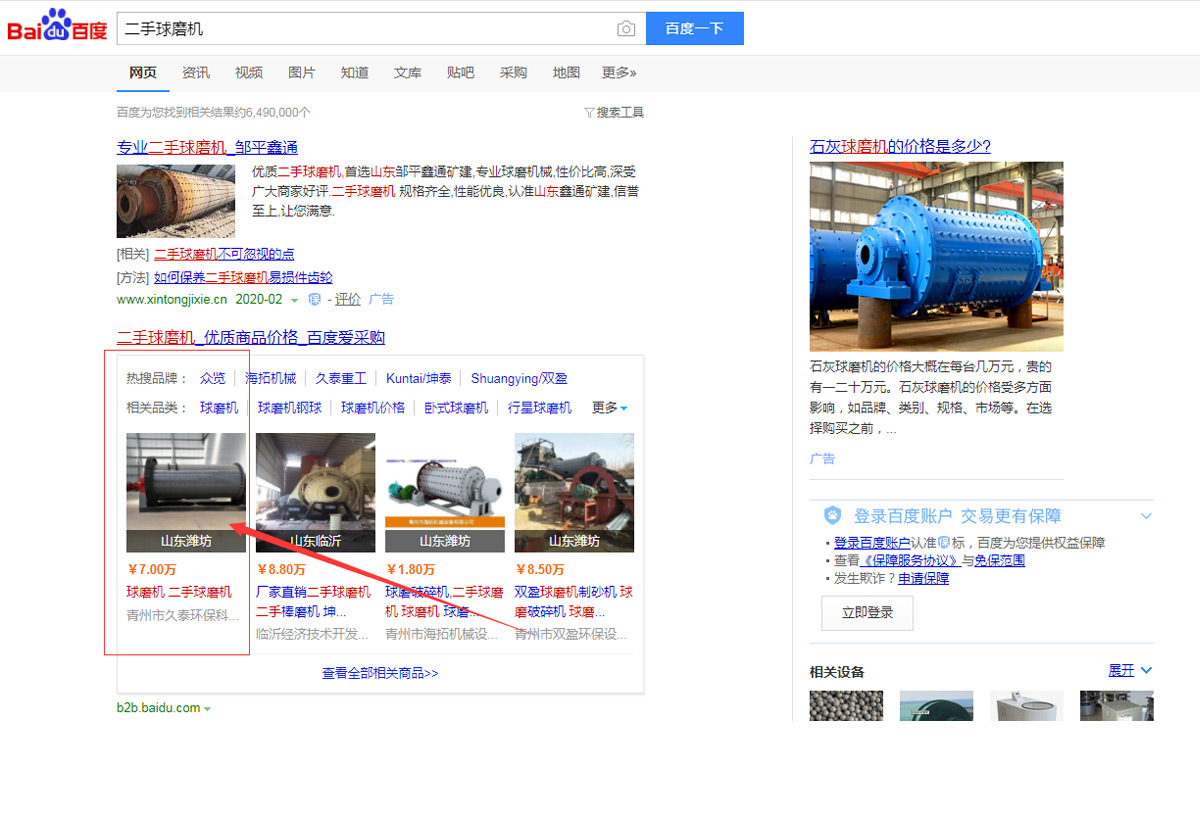
Task: Open the ¥7.00万 product thumbnail
Action: pyautogui.click(x=186, y=492)
